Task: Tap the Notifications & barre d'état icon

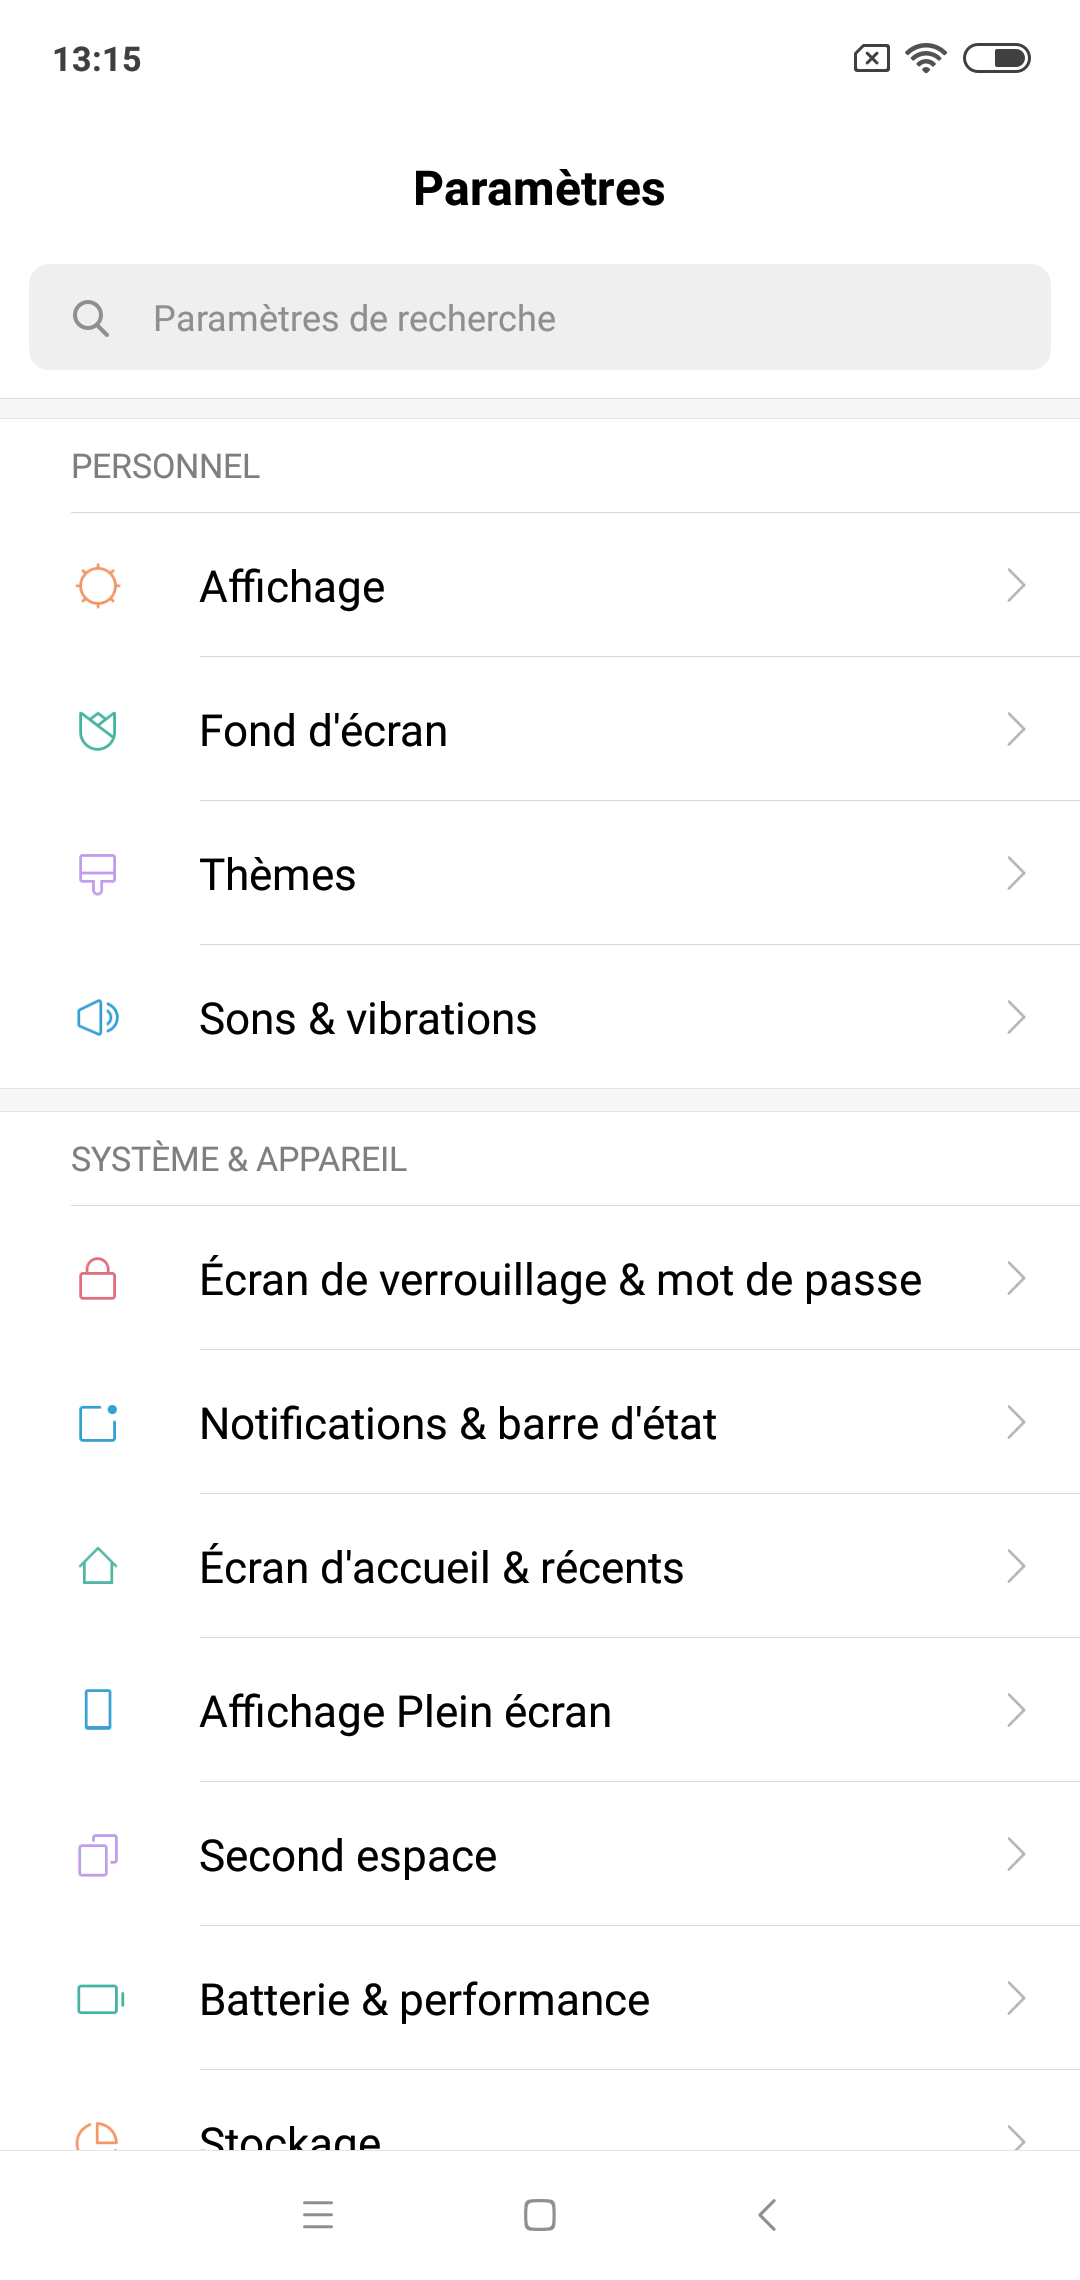Action: coord(98,1423)
